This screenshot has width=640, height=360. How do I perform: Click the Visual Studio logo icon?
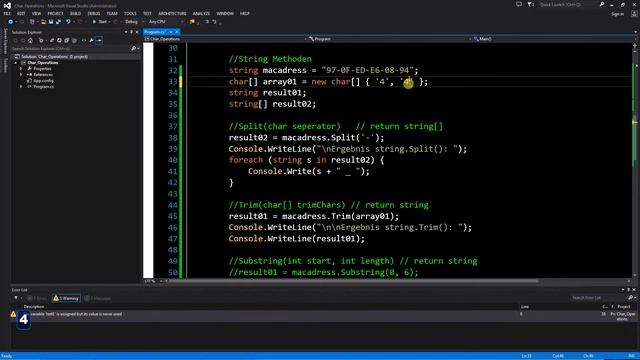[7, 5]
